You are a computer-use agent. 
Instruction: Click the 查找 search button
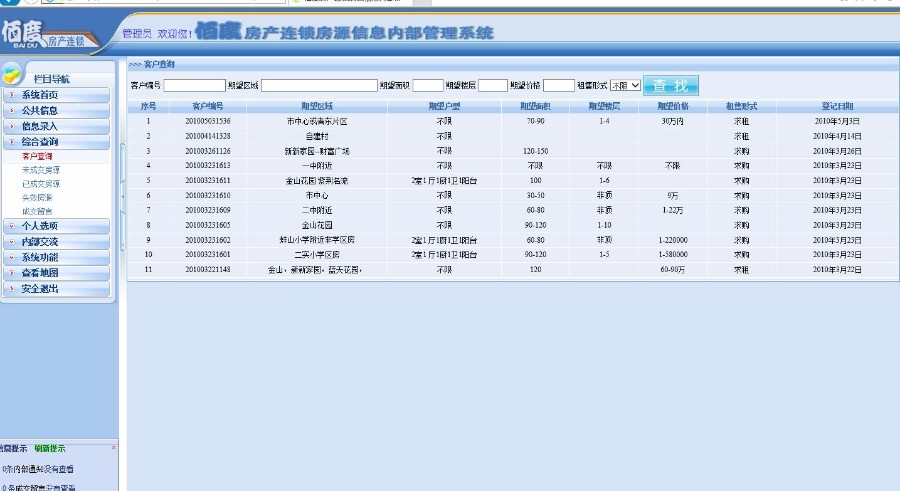pyautogui.click(x=670, y=86)
